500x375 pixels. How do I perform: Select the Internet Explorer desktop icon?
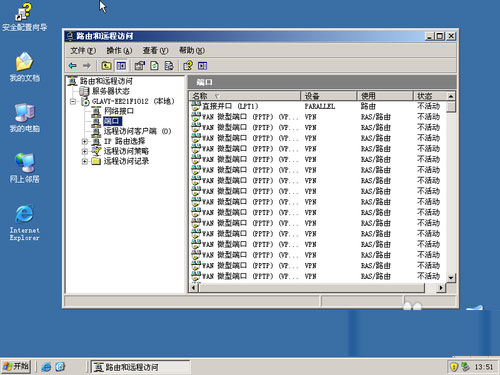coord(24,223)
